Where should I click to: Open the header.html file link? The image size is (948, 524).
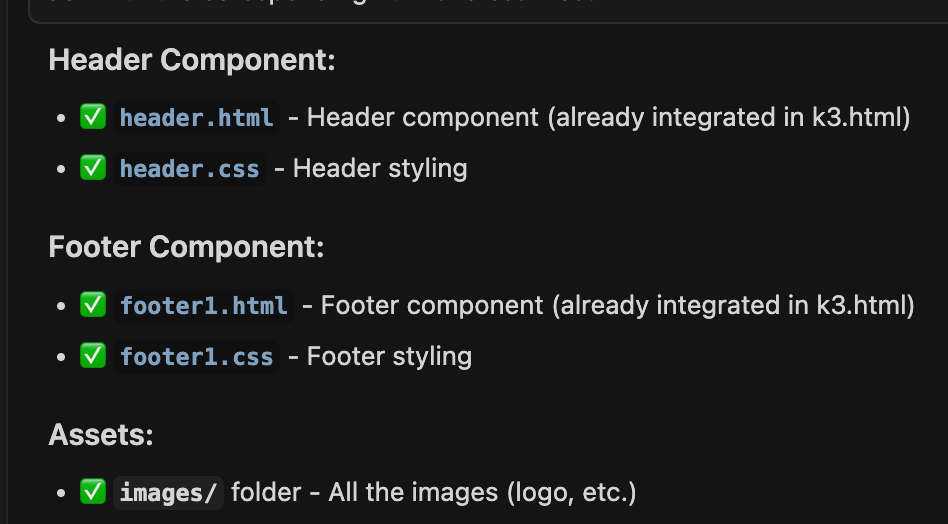pyautogui.click(x=196, y=118)
